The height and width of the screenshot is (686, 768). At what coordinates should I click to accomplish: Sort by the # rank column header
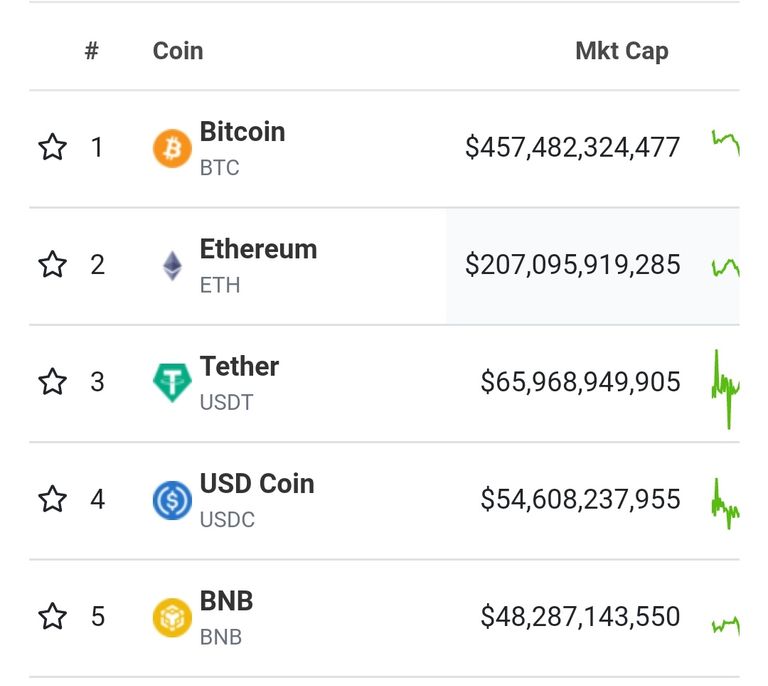pyautogui.click(x=92, y=50)
